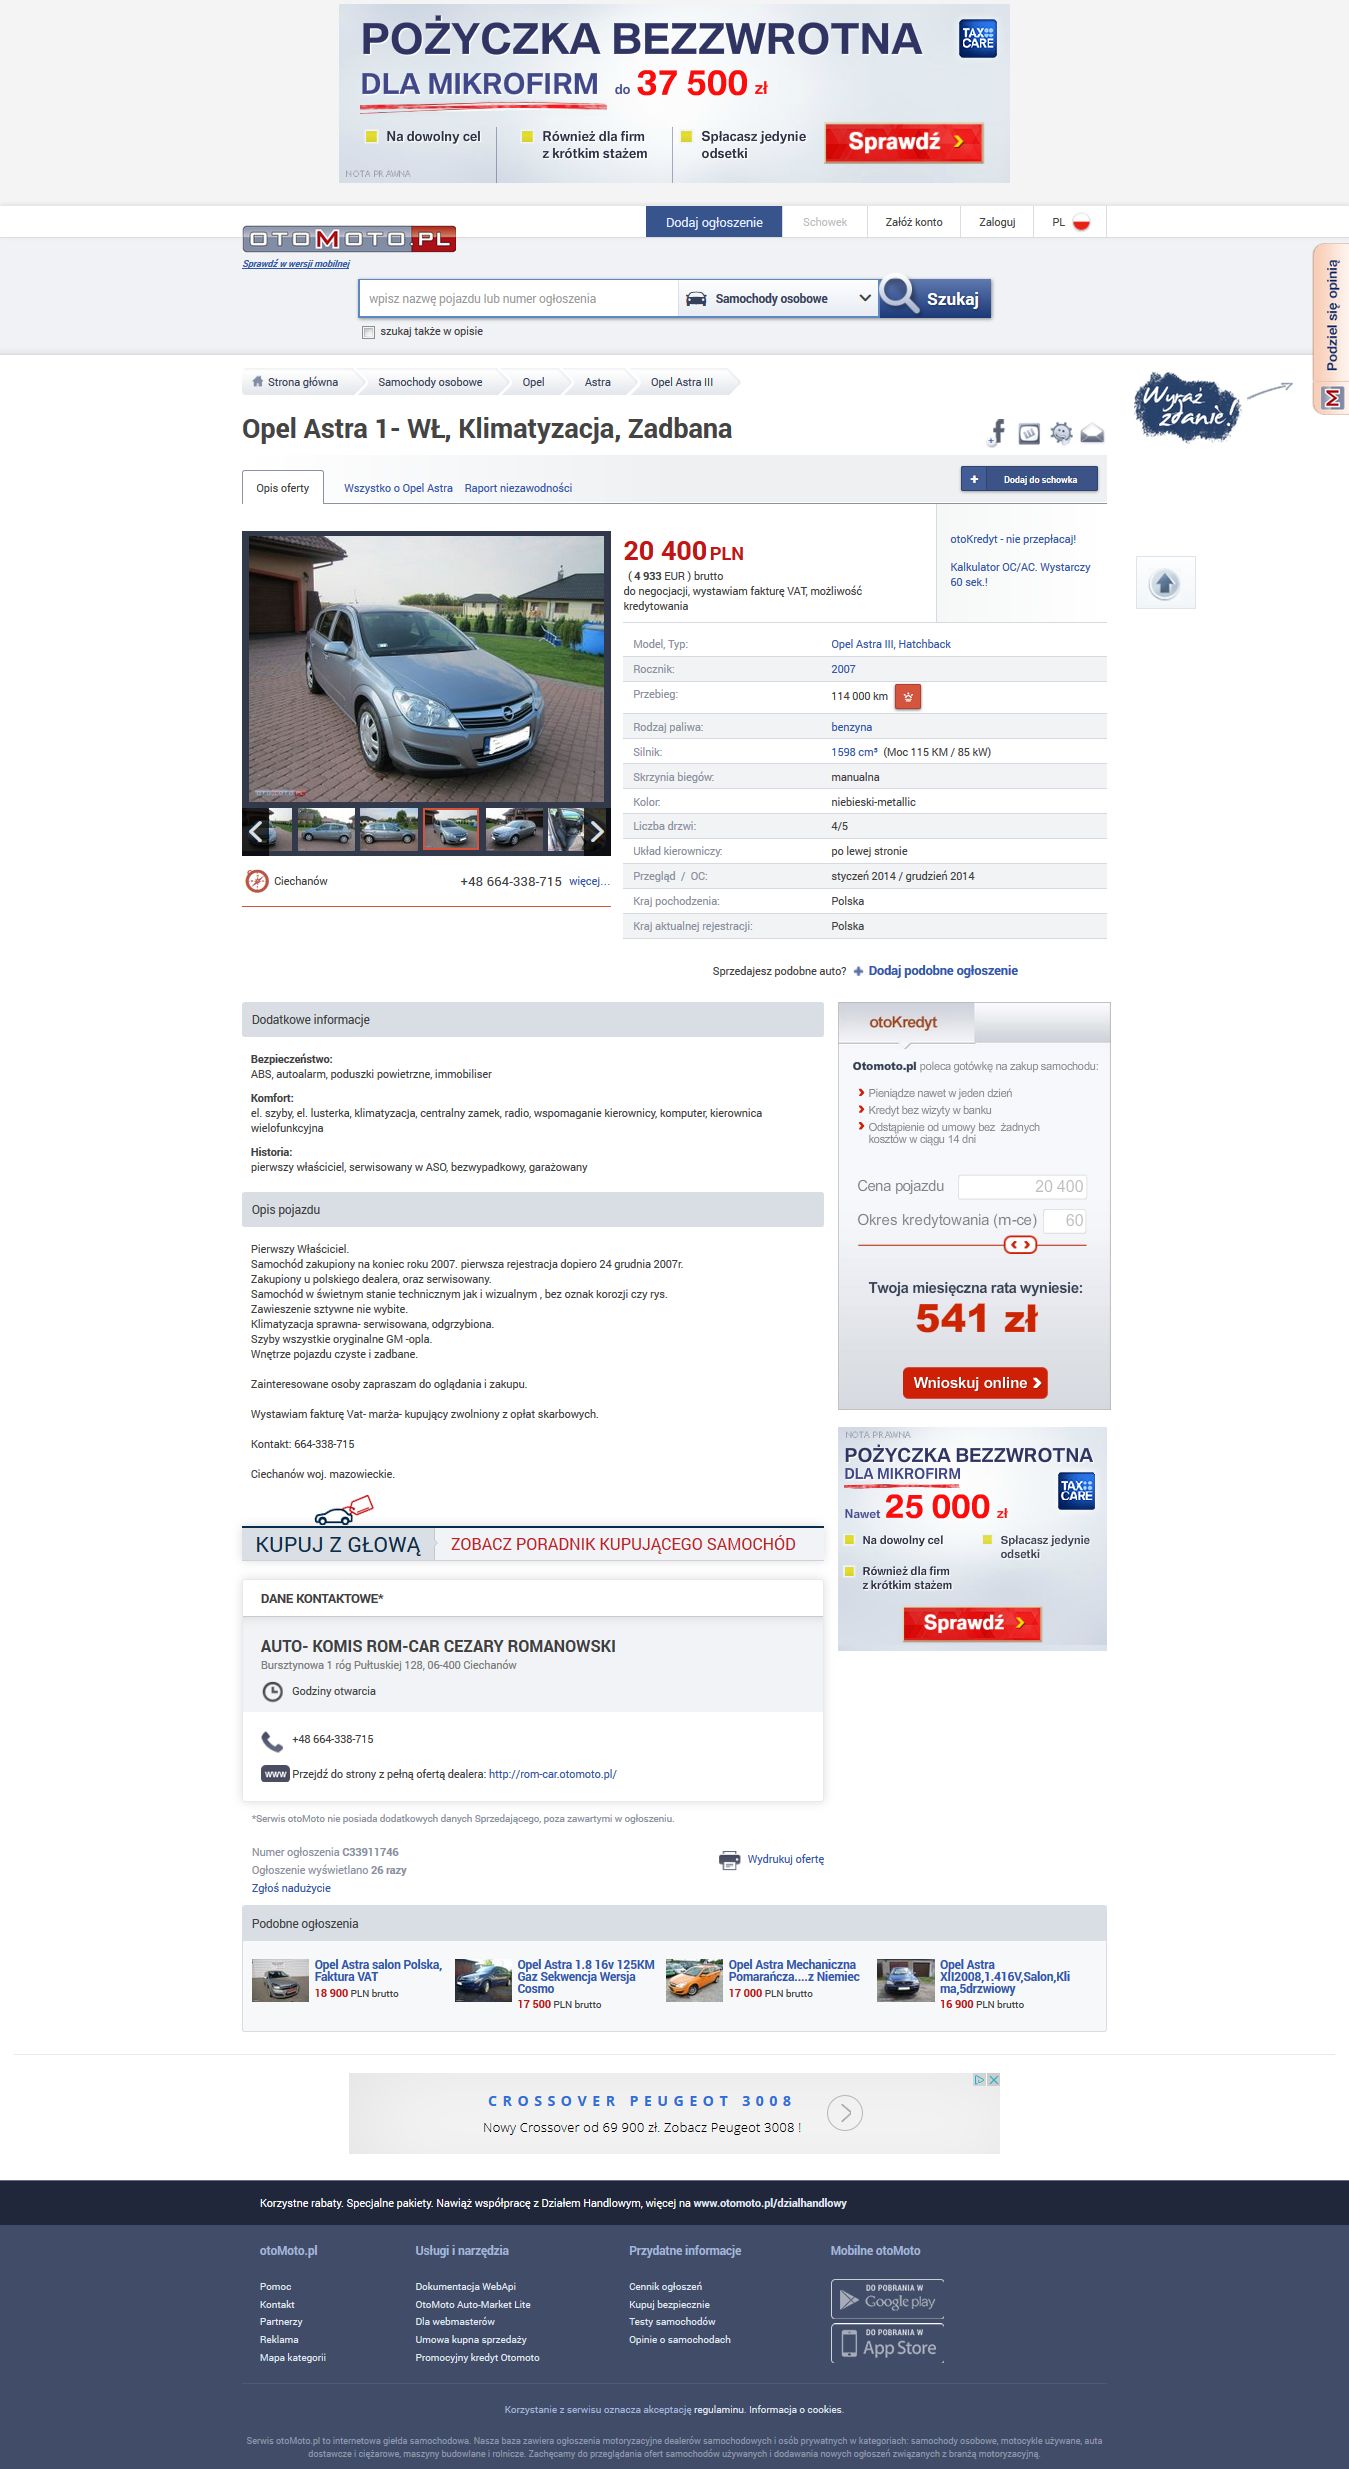Viewport: 1349px width, 2469px height.
Task: Click the benzyna fuel type link
Action: [x=851, y=727]
